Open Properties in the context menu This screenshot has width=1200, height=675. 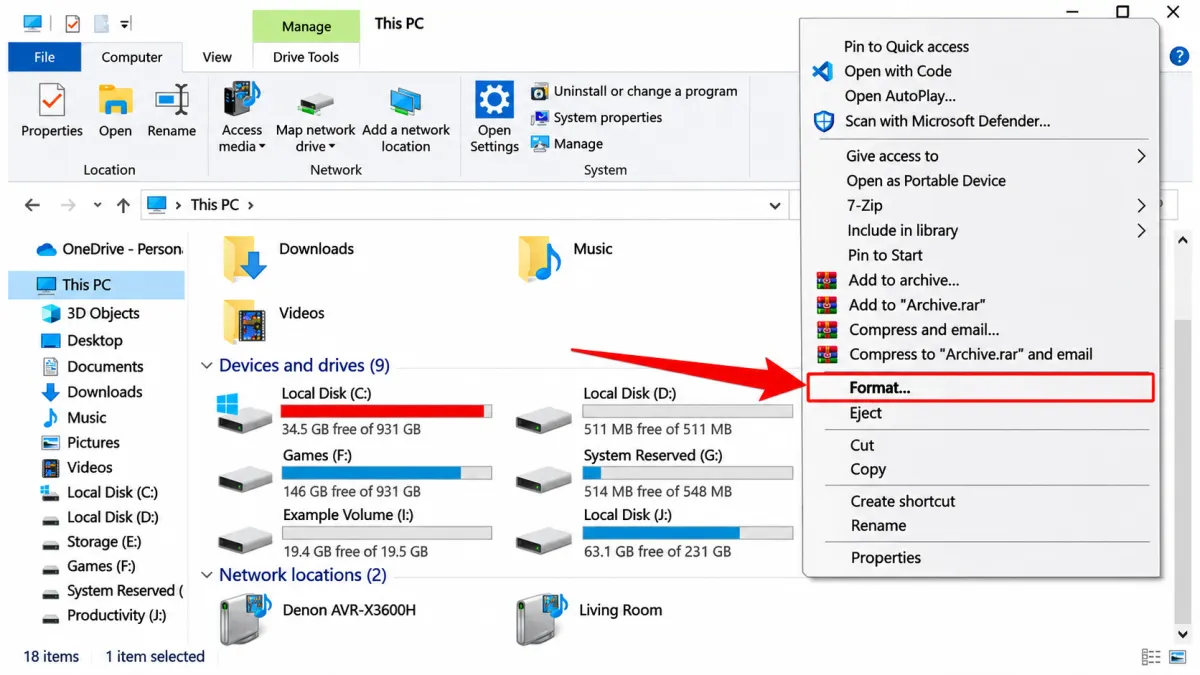(886, 558)
